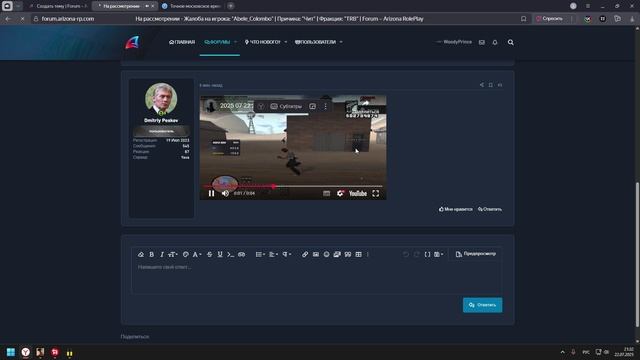
Task: Click the picture-in-picture icon on video overlay
Action: click(313, 106)
